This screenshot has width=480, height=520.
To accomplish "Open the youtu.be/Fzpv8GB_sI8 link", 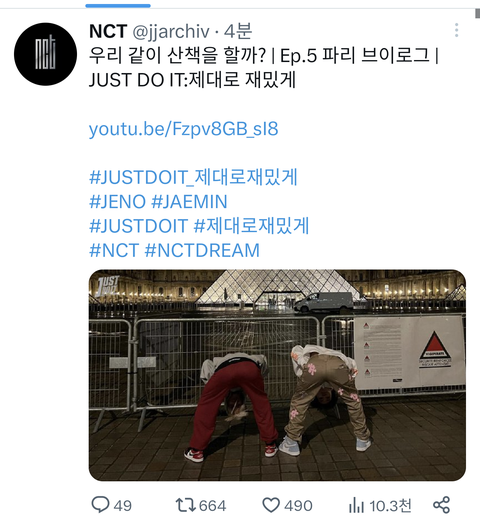I will click(x=183, y=129).
